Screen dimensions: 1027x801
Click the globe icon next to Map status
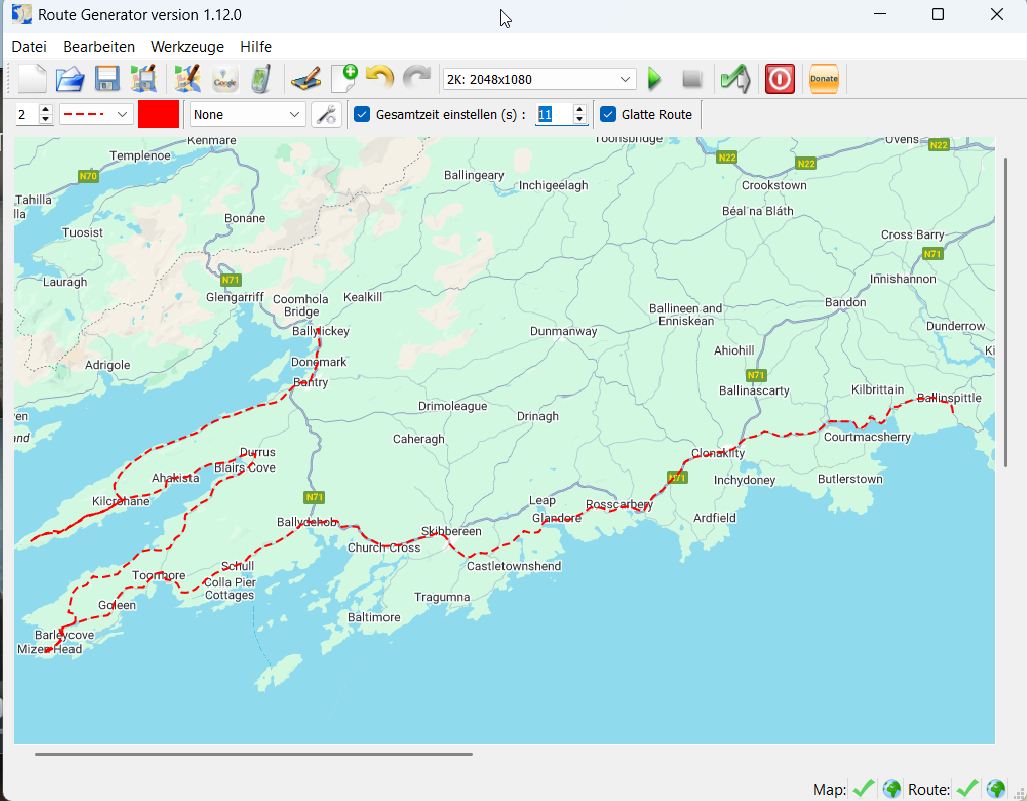(891, 789)
